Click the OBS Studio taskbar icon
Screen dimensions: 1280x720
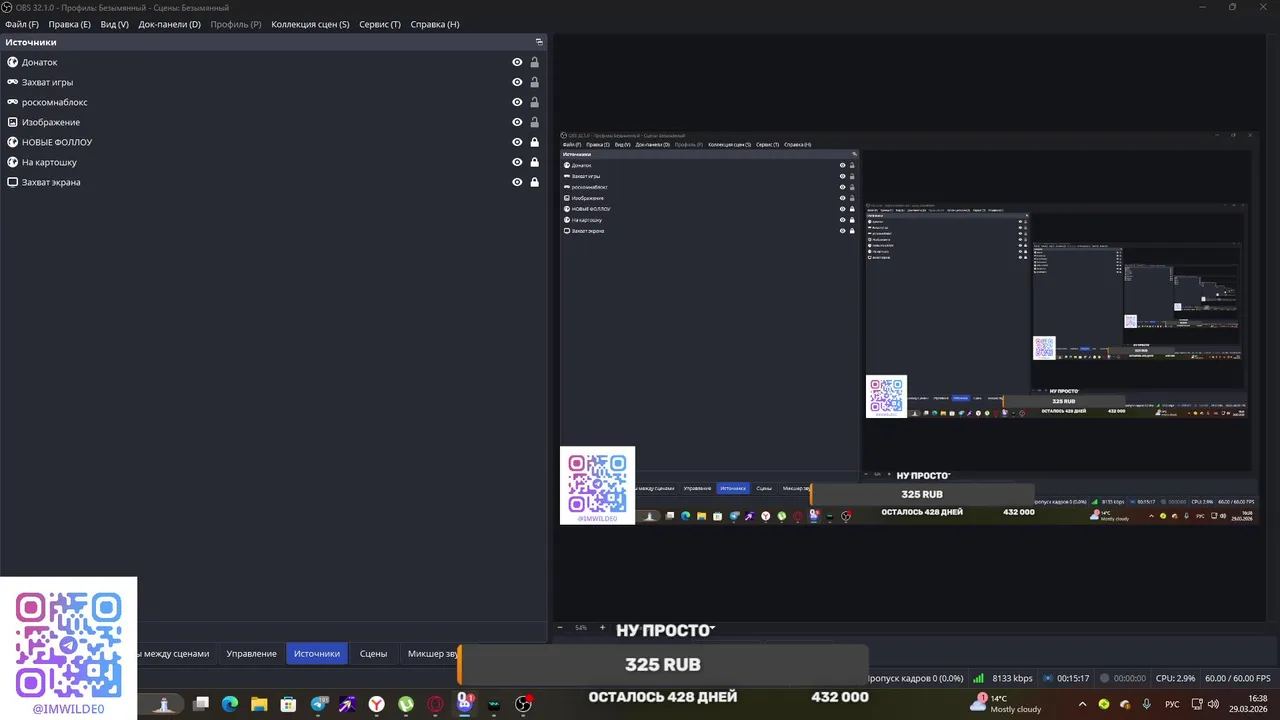pos(523,704)
